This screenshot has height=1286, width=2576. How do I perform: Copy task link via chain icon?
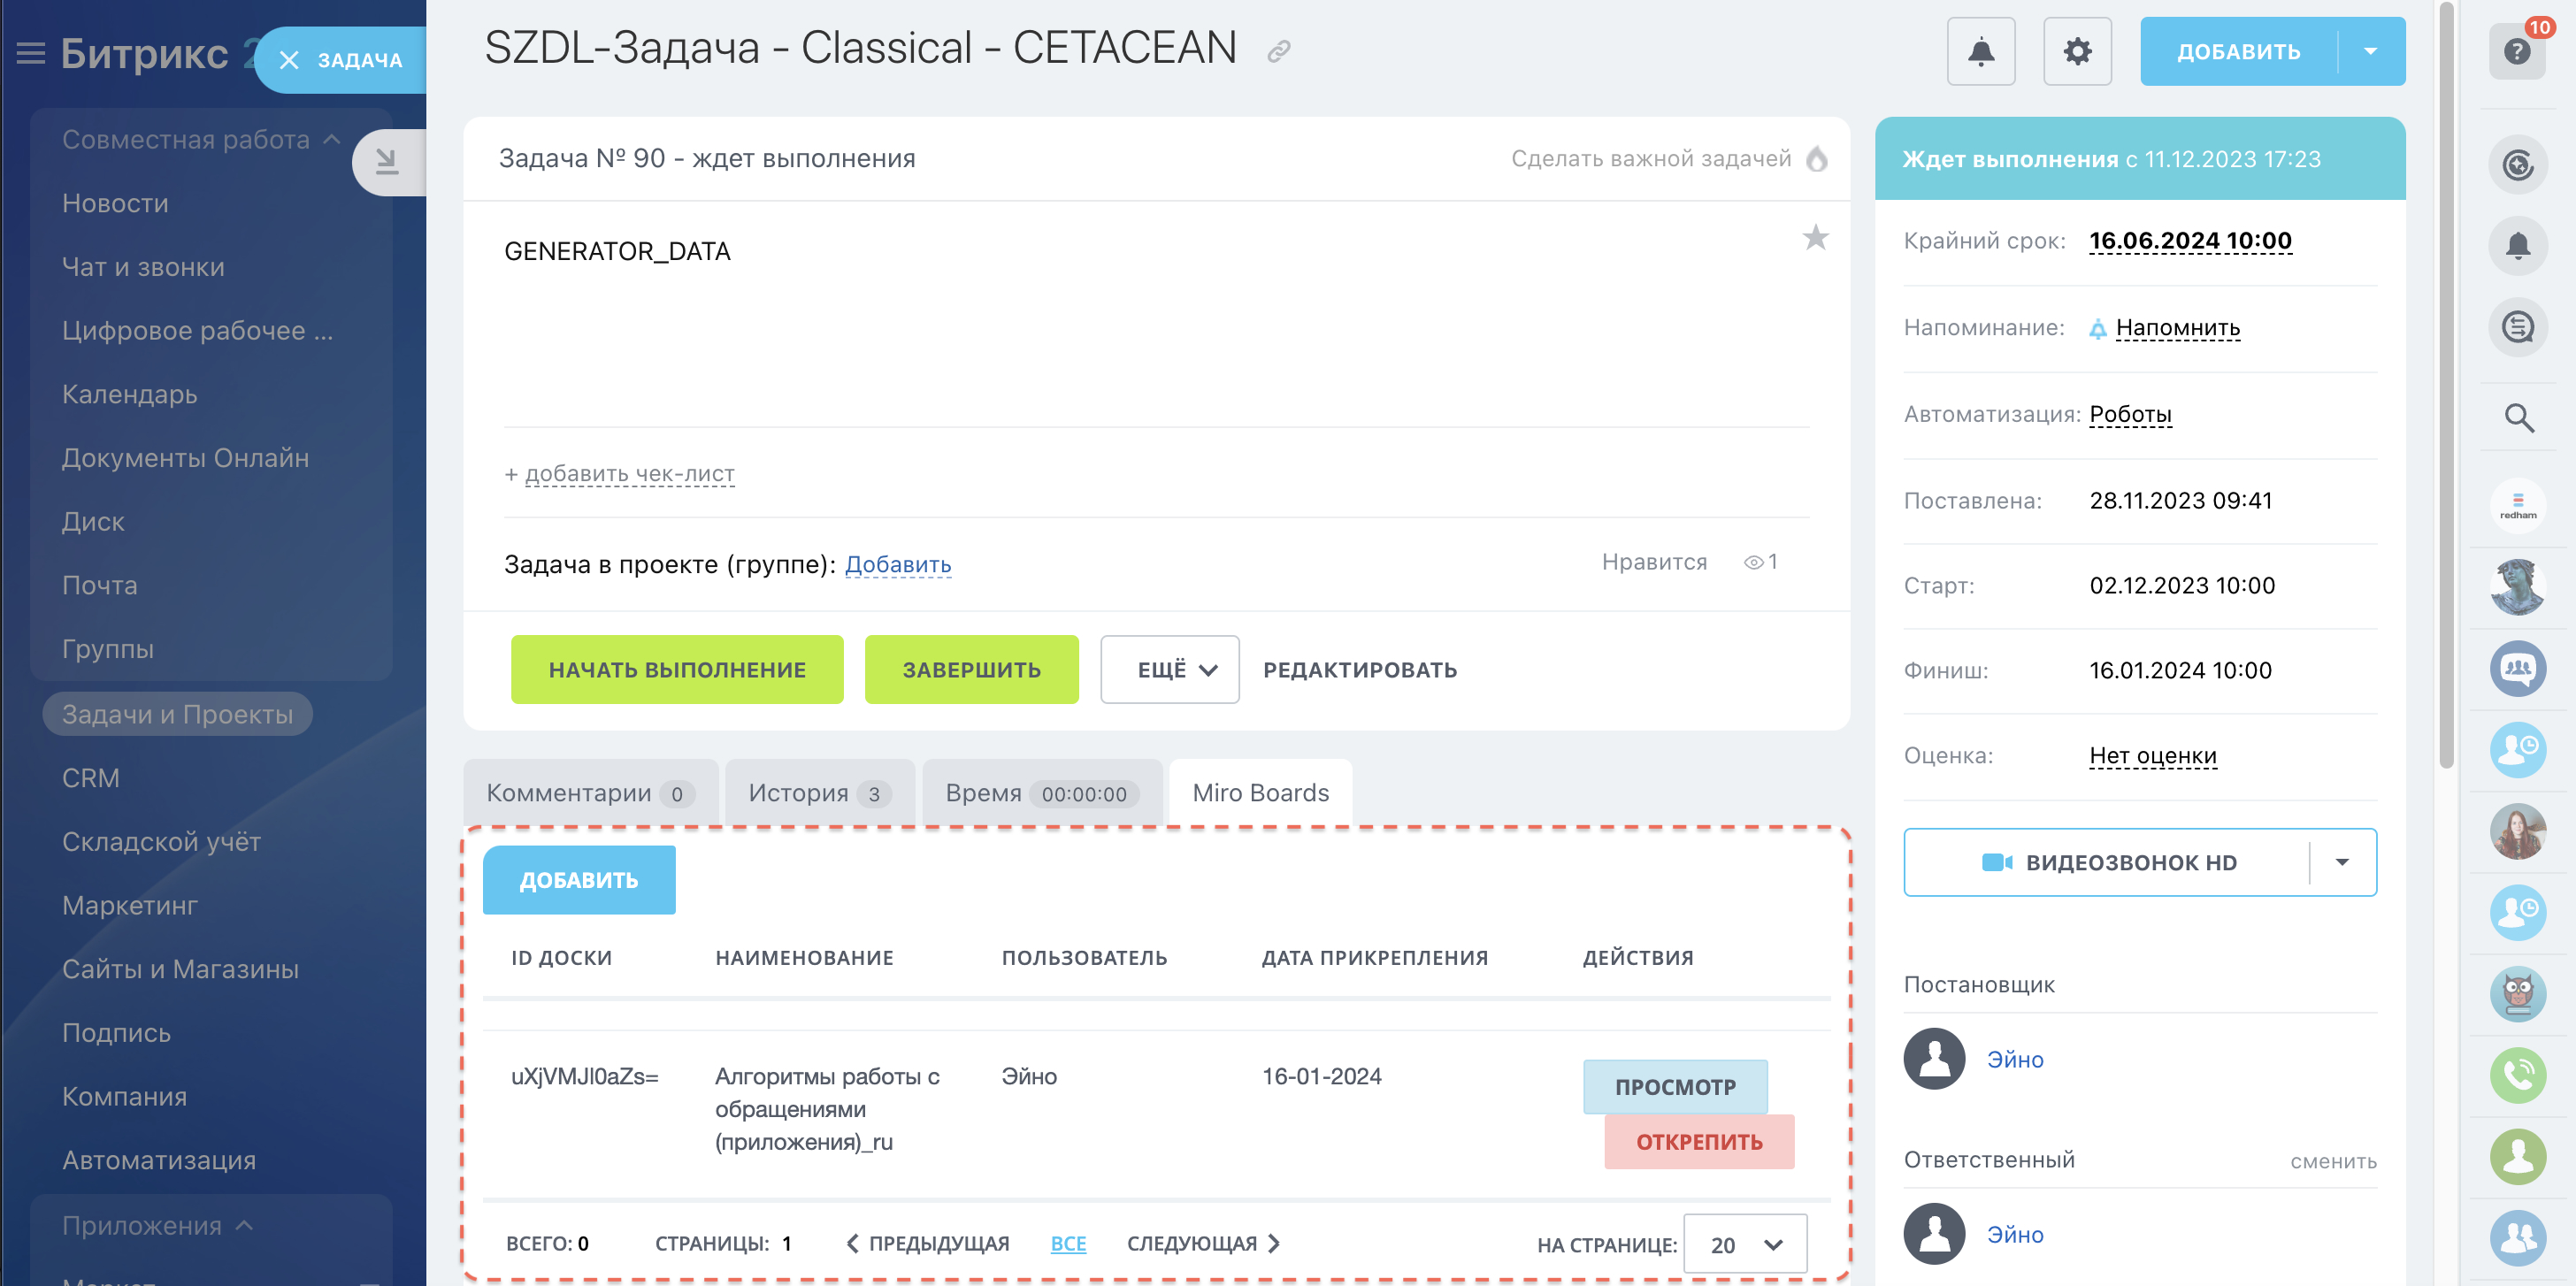point(1278,51)
